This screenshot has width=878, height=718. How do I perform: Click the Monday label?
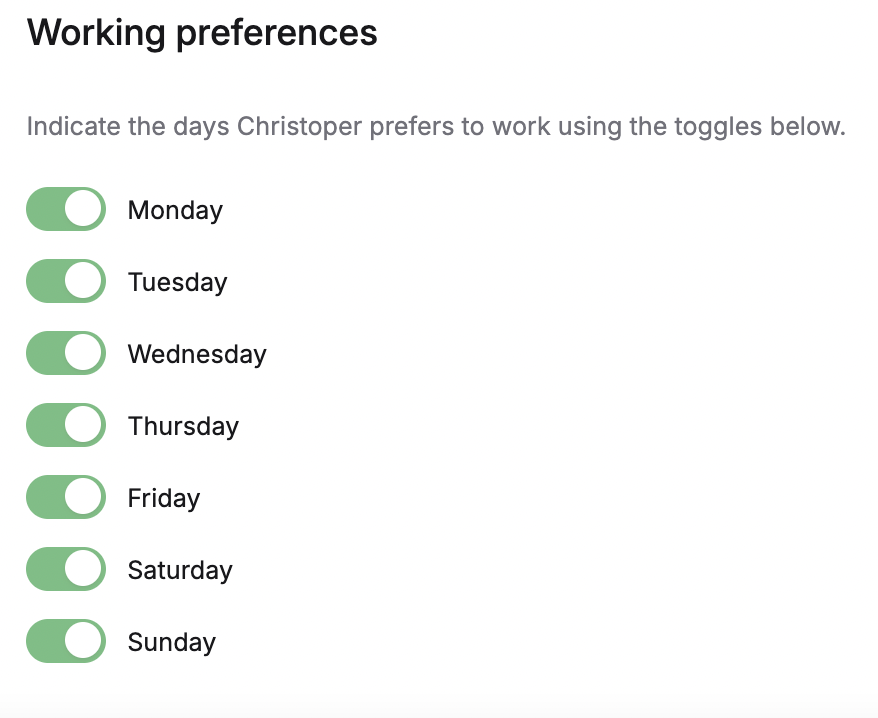[x=174, y=211]
